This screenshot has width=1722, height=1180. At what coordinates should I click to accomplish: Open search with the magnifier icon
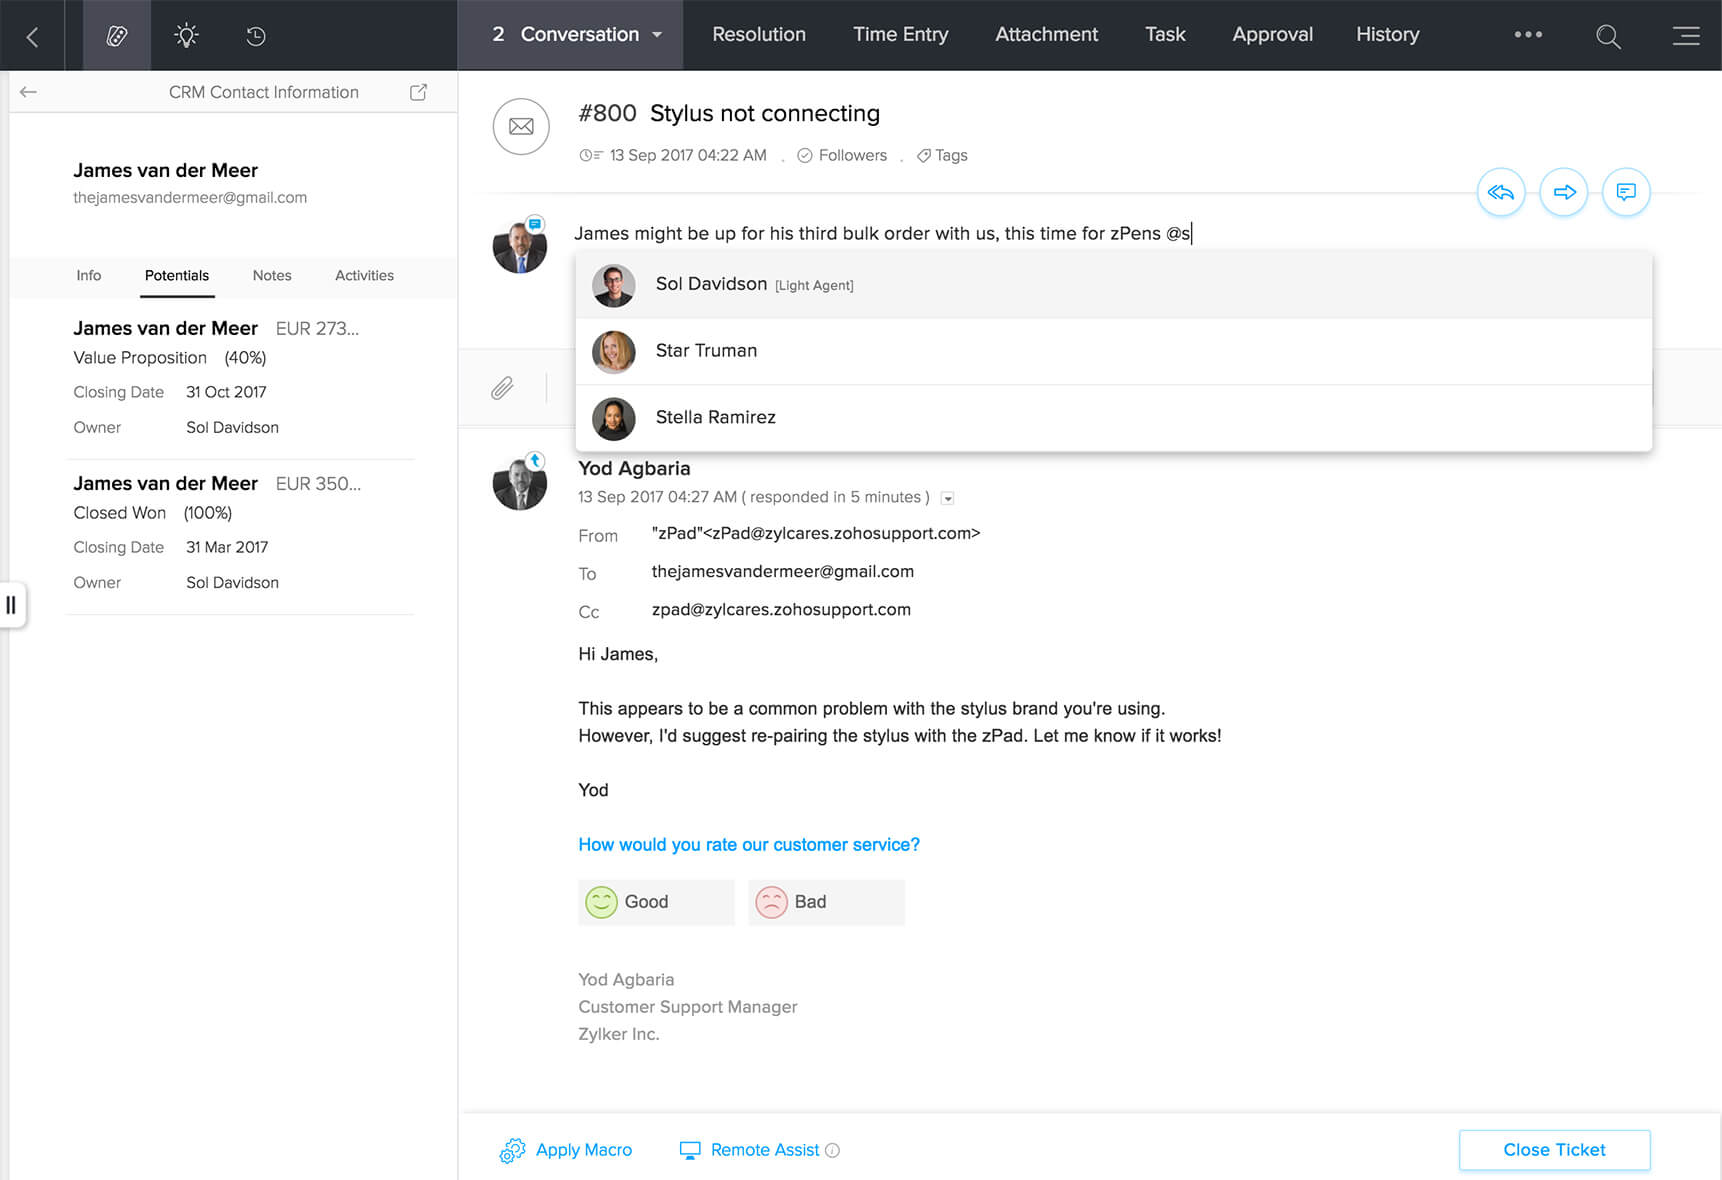pos(1608,36)
